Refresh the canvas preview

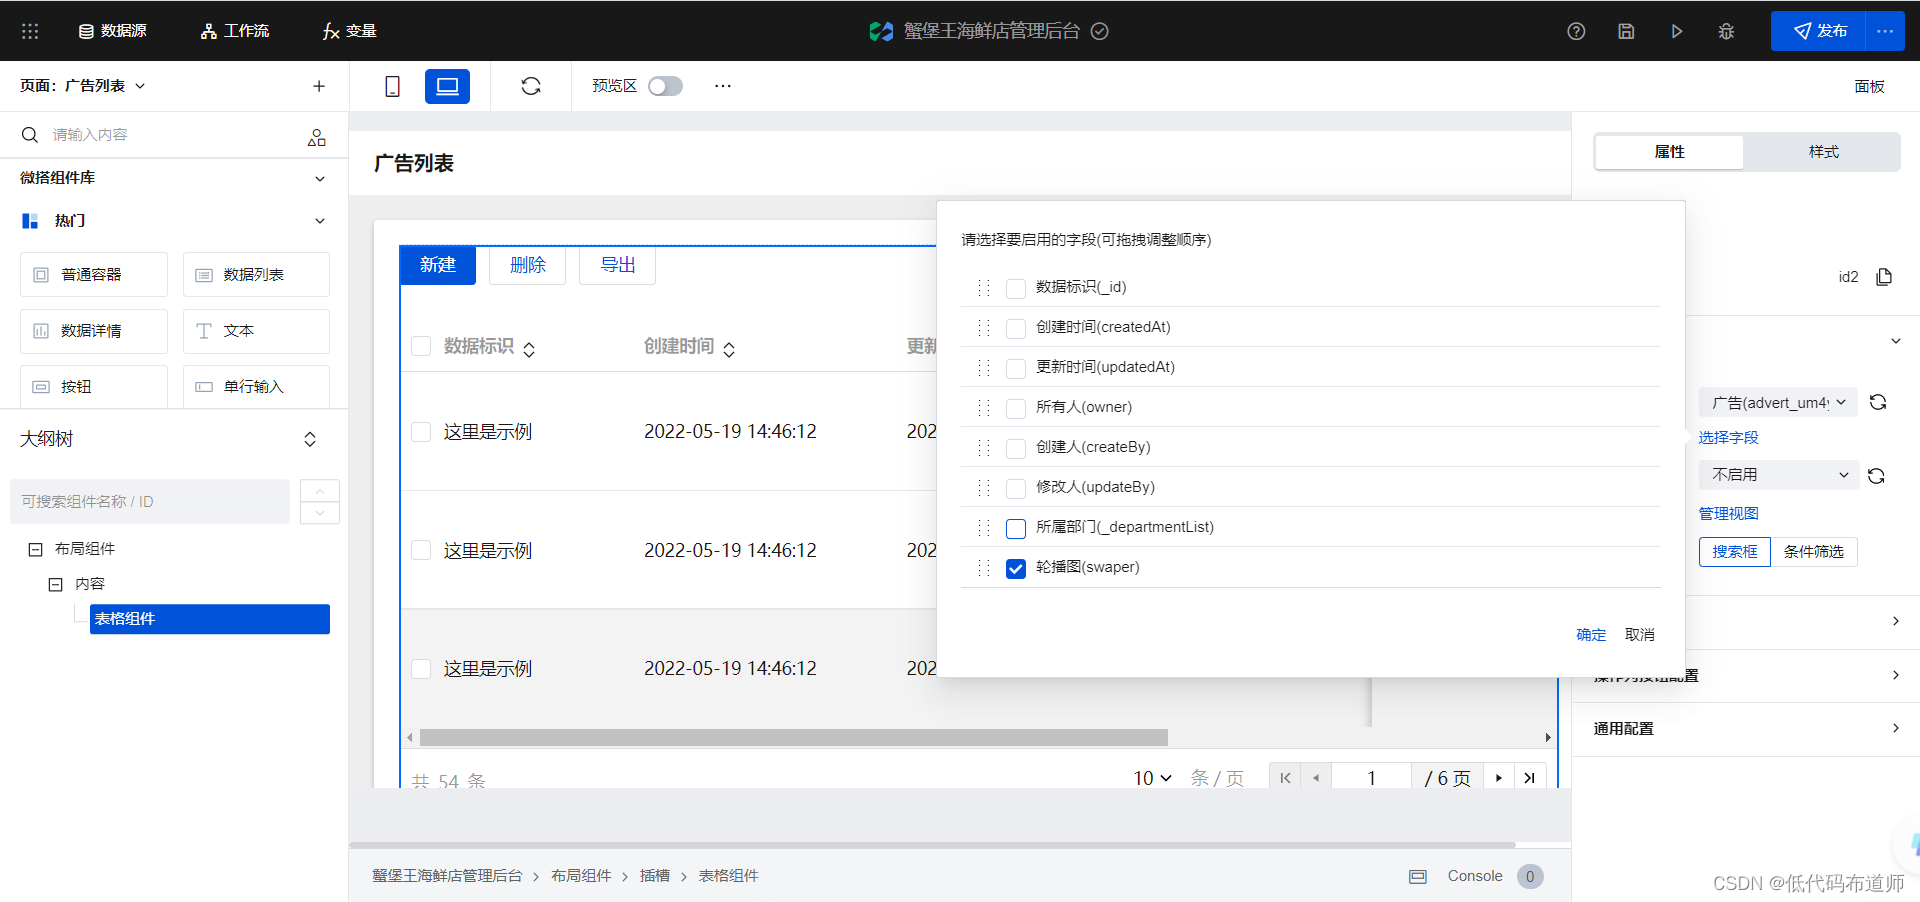click(x=531, y=86)
